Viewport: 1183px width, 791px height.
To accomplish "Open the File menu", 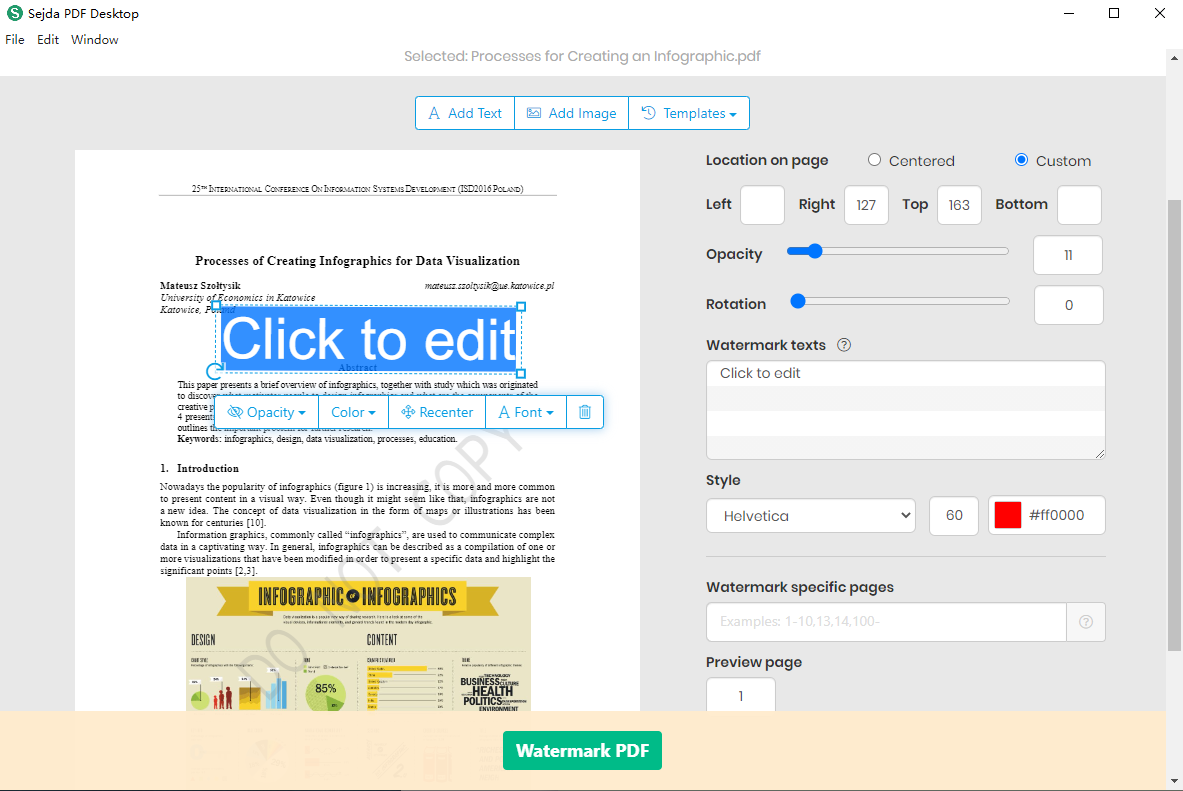I will (15, 39).
